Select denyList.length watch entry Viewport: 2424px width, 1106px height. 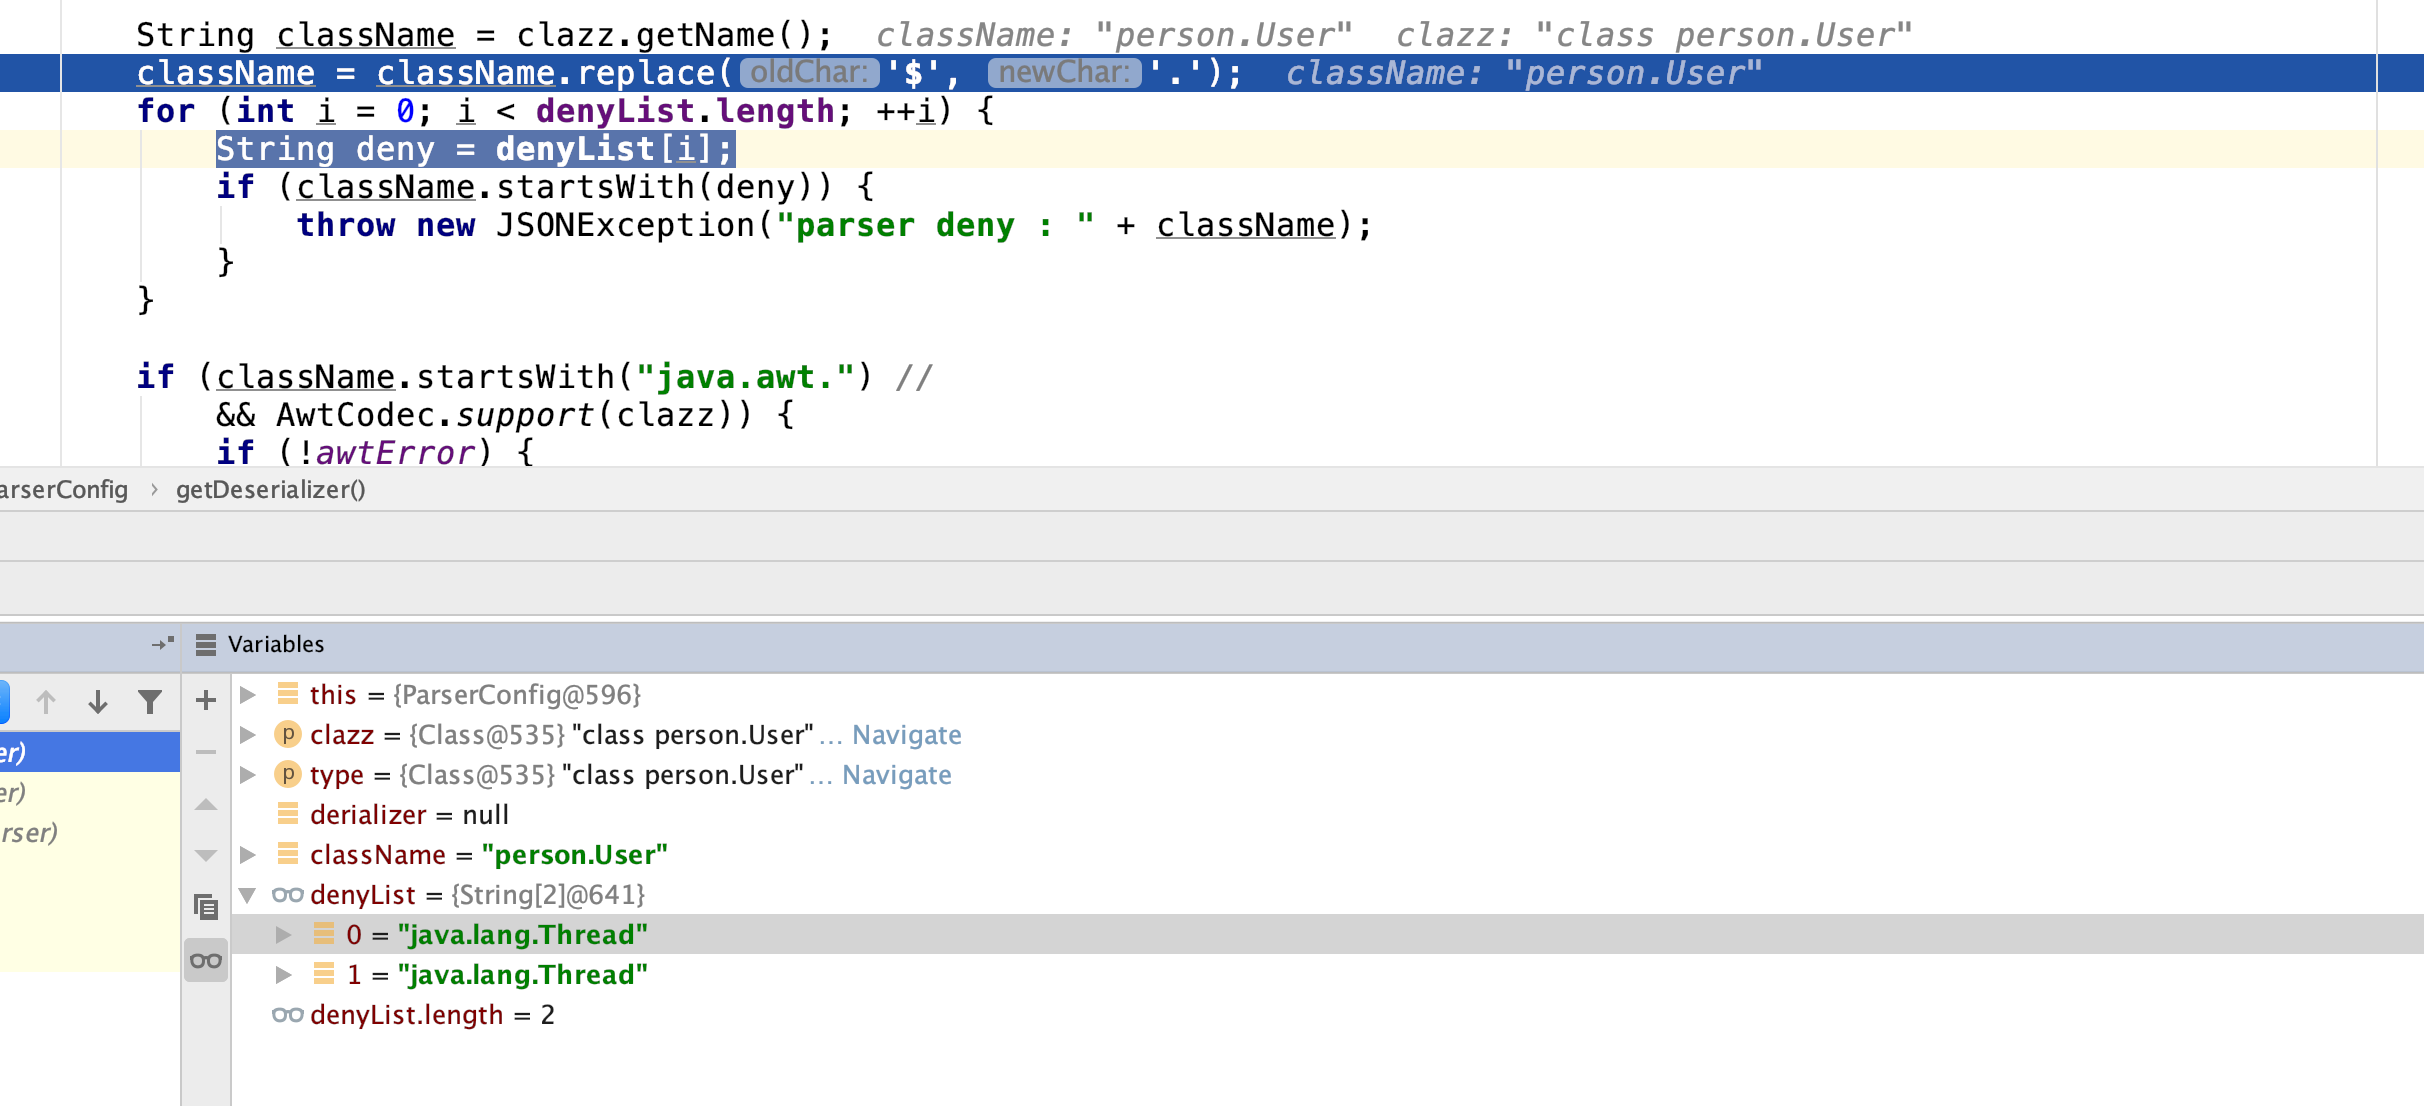click(406, 1015)
